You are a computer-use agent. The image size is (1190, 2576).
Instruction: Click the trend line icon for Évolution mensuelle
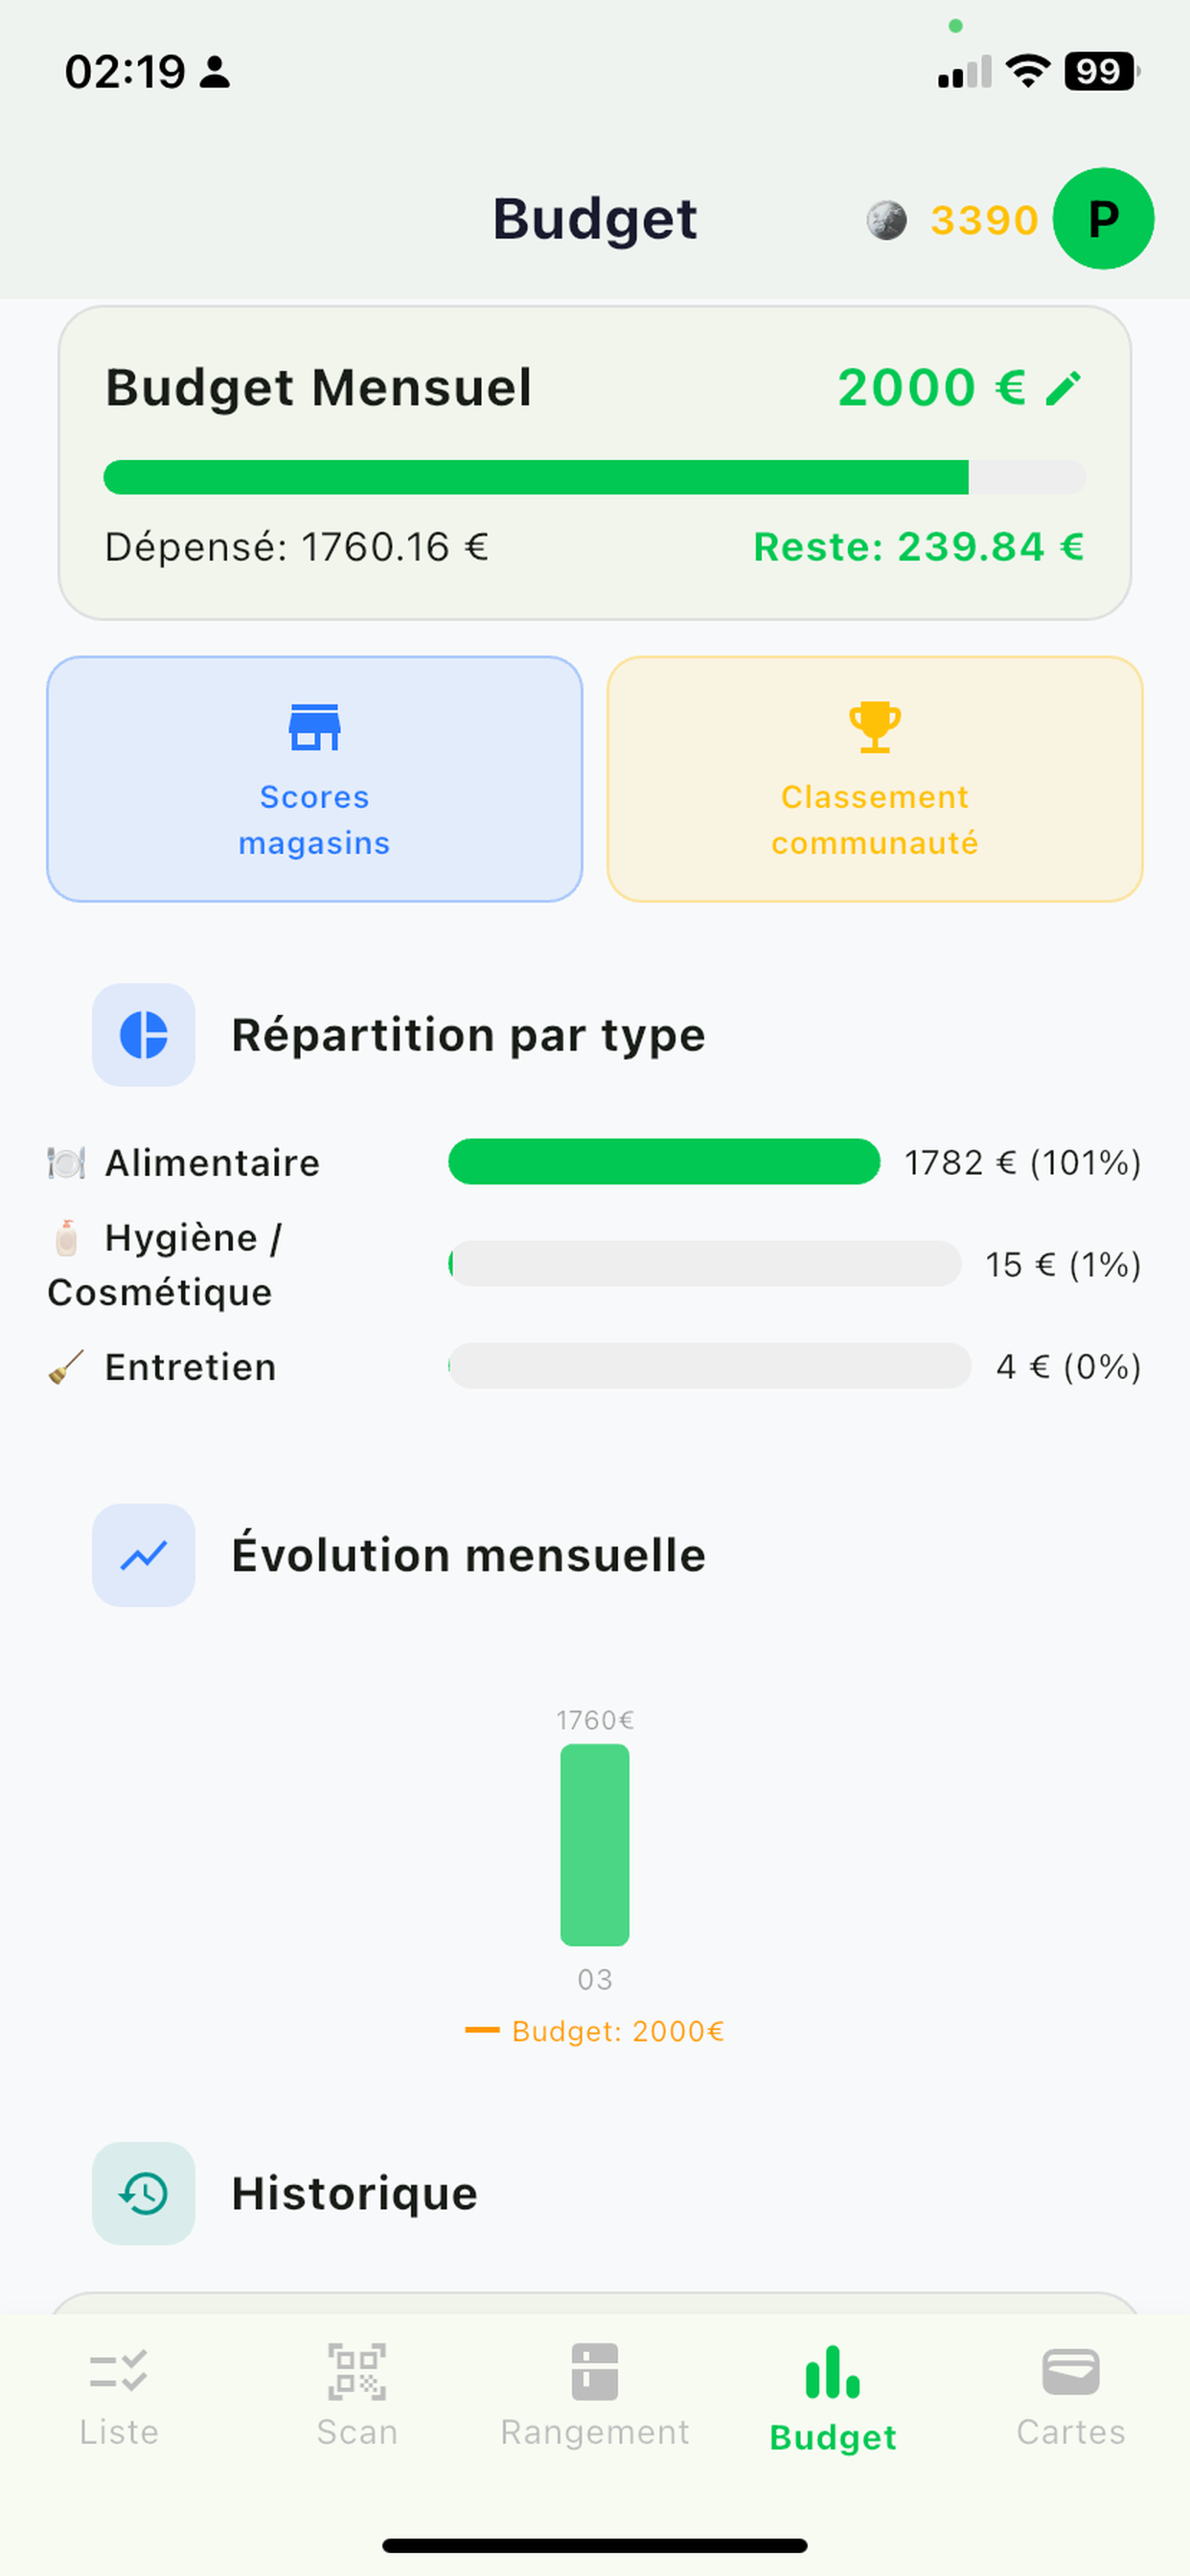(144, 1555)
